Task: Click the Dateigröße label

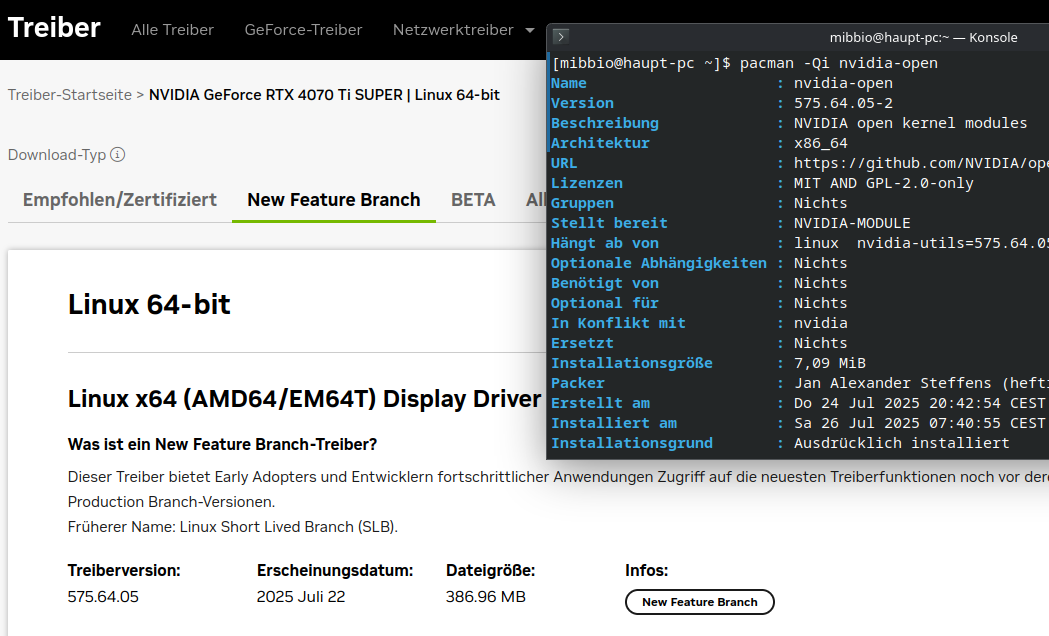Action: tap(490, 571)
